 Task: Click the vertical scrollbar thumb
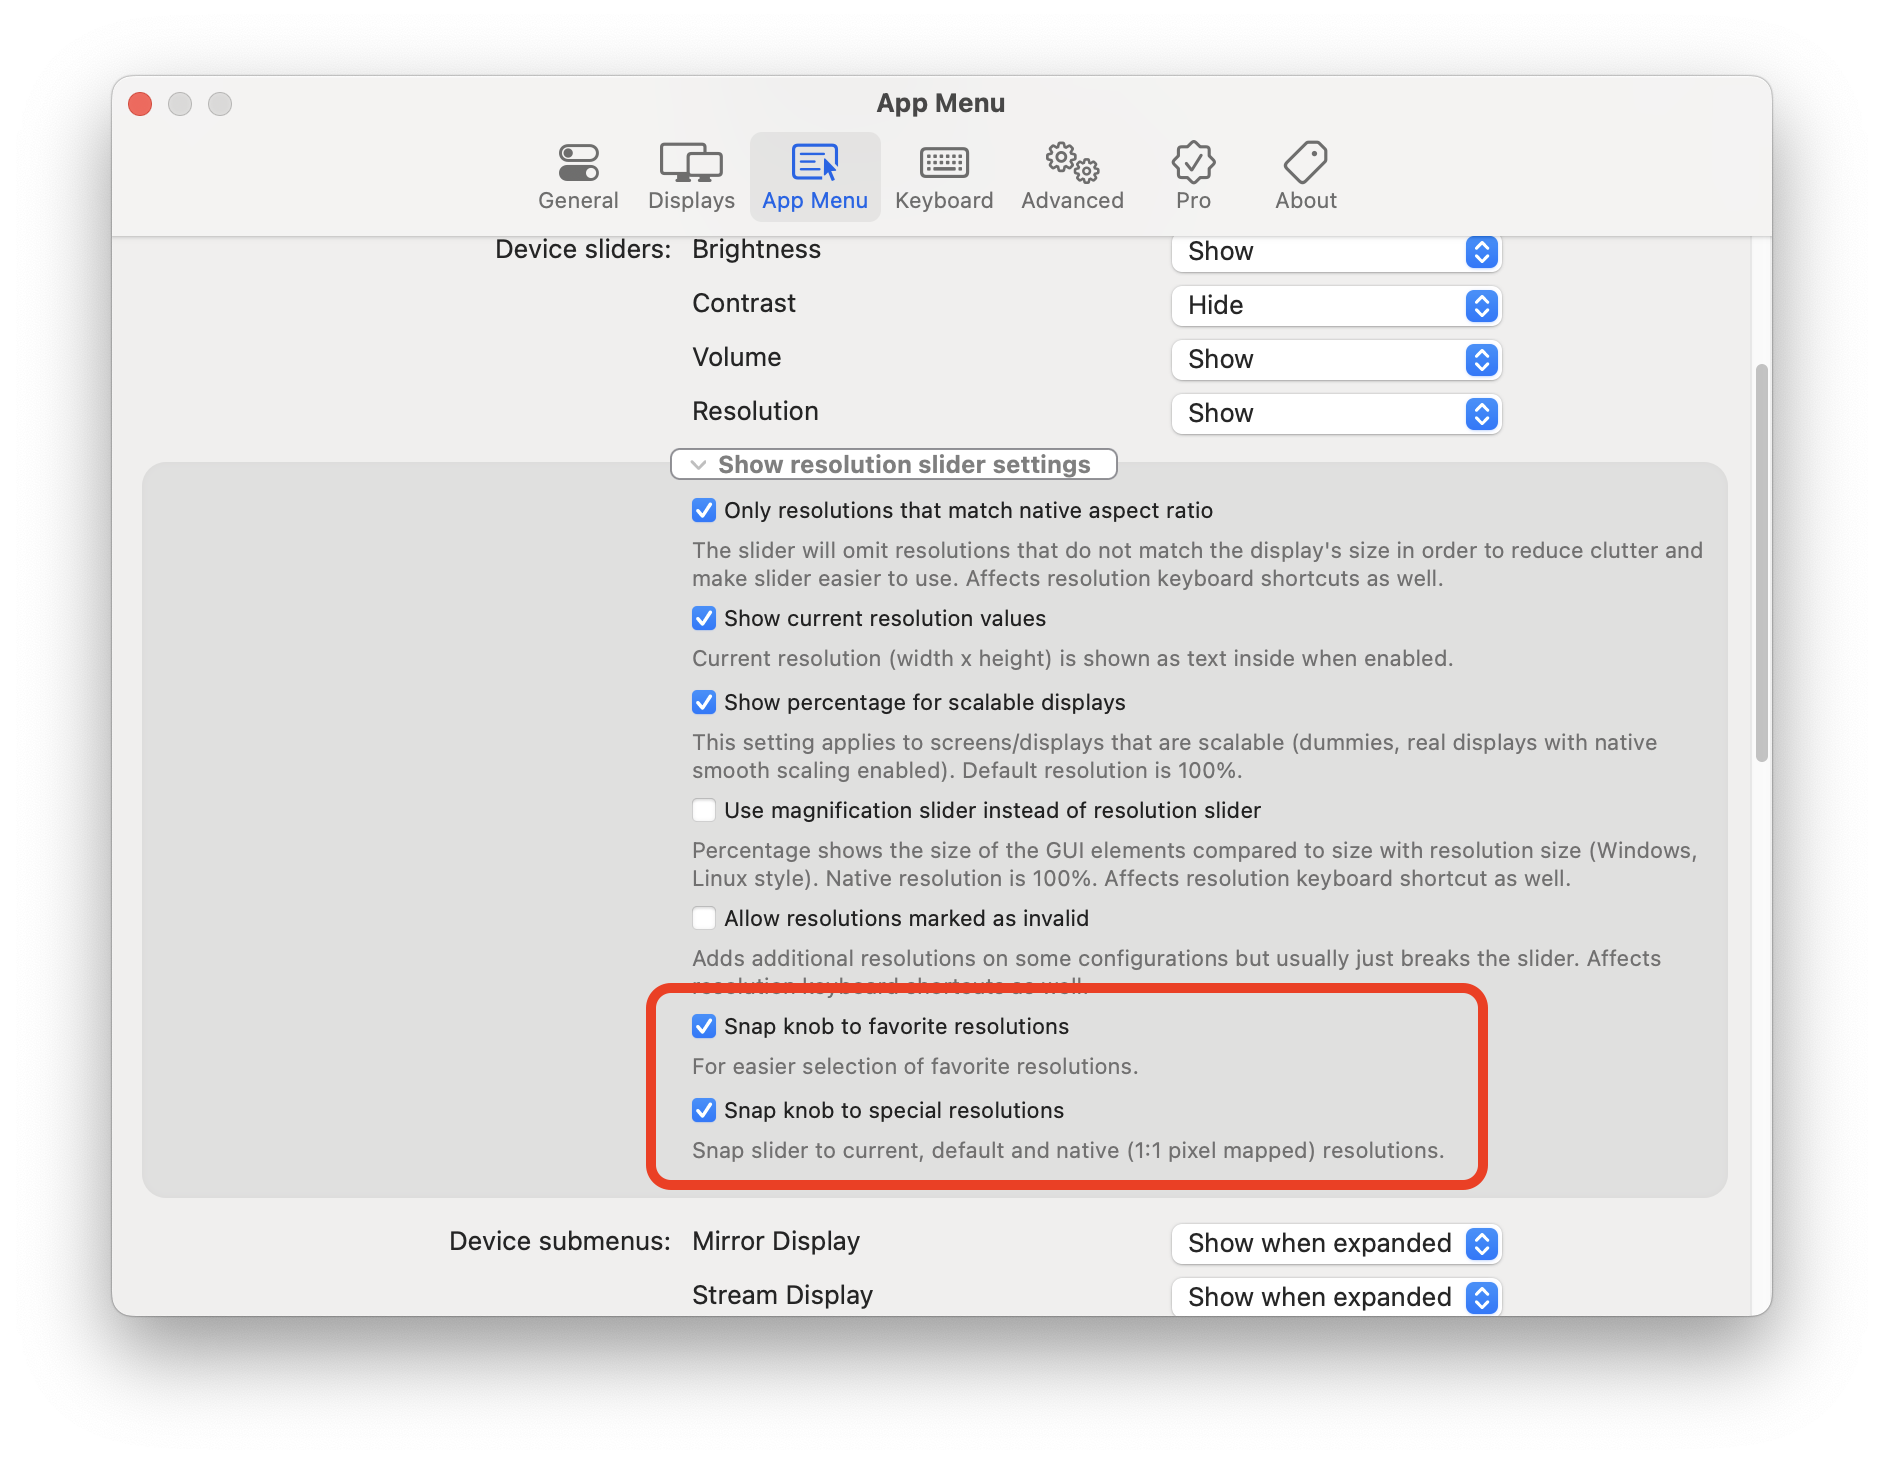(x=1761, y=563)
